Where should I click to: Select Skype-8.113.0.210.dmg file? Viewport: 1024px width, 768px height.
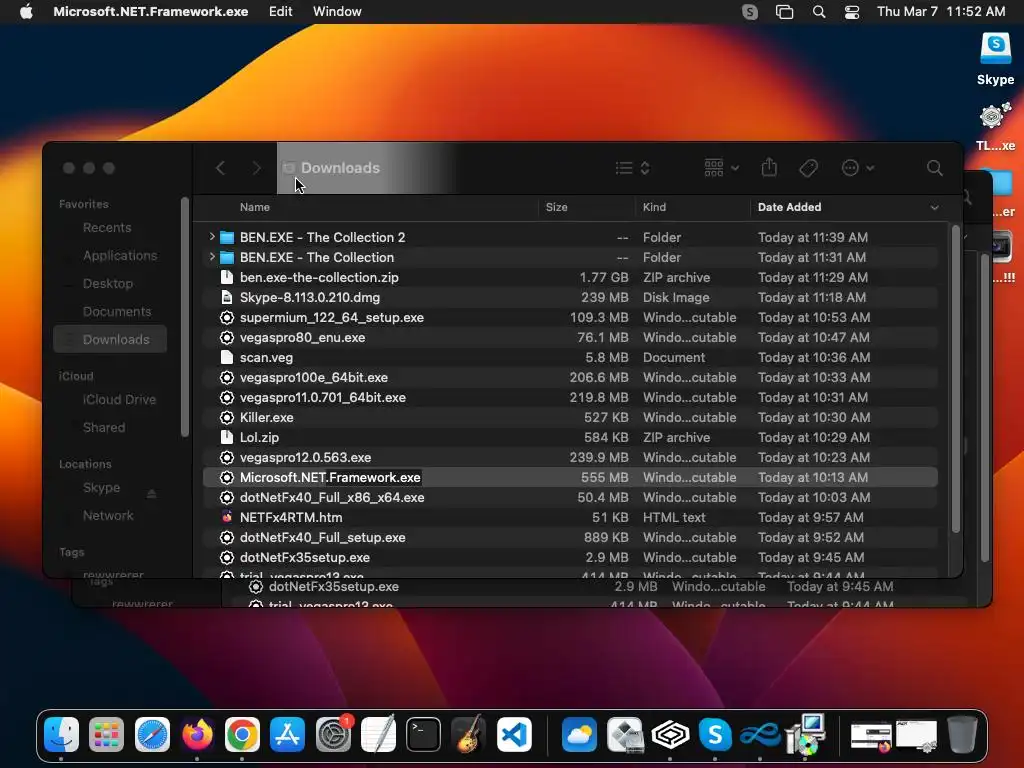pyautogui.click(x=570, y=297)
